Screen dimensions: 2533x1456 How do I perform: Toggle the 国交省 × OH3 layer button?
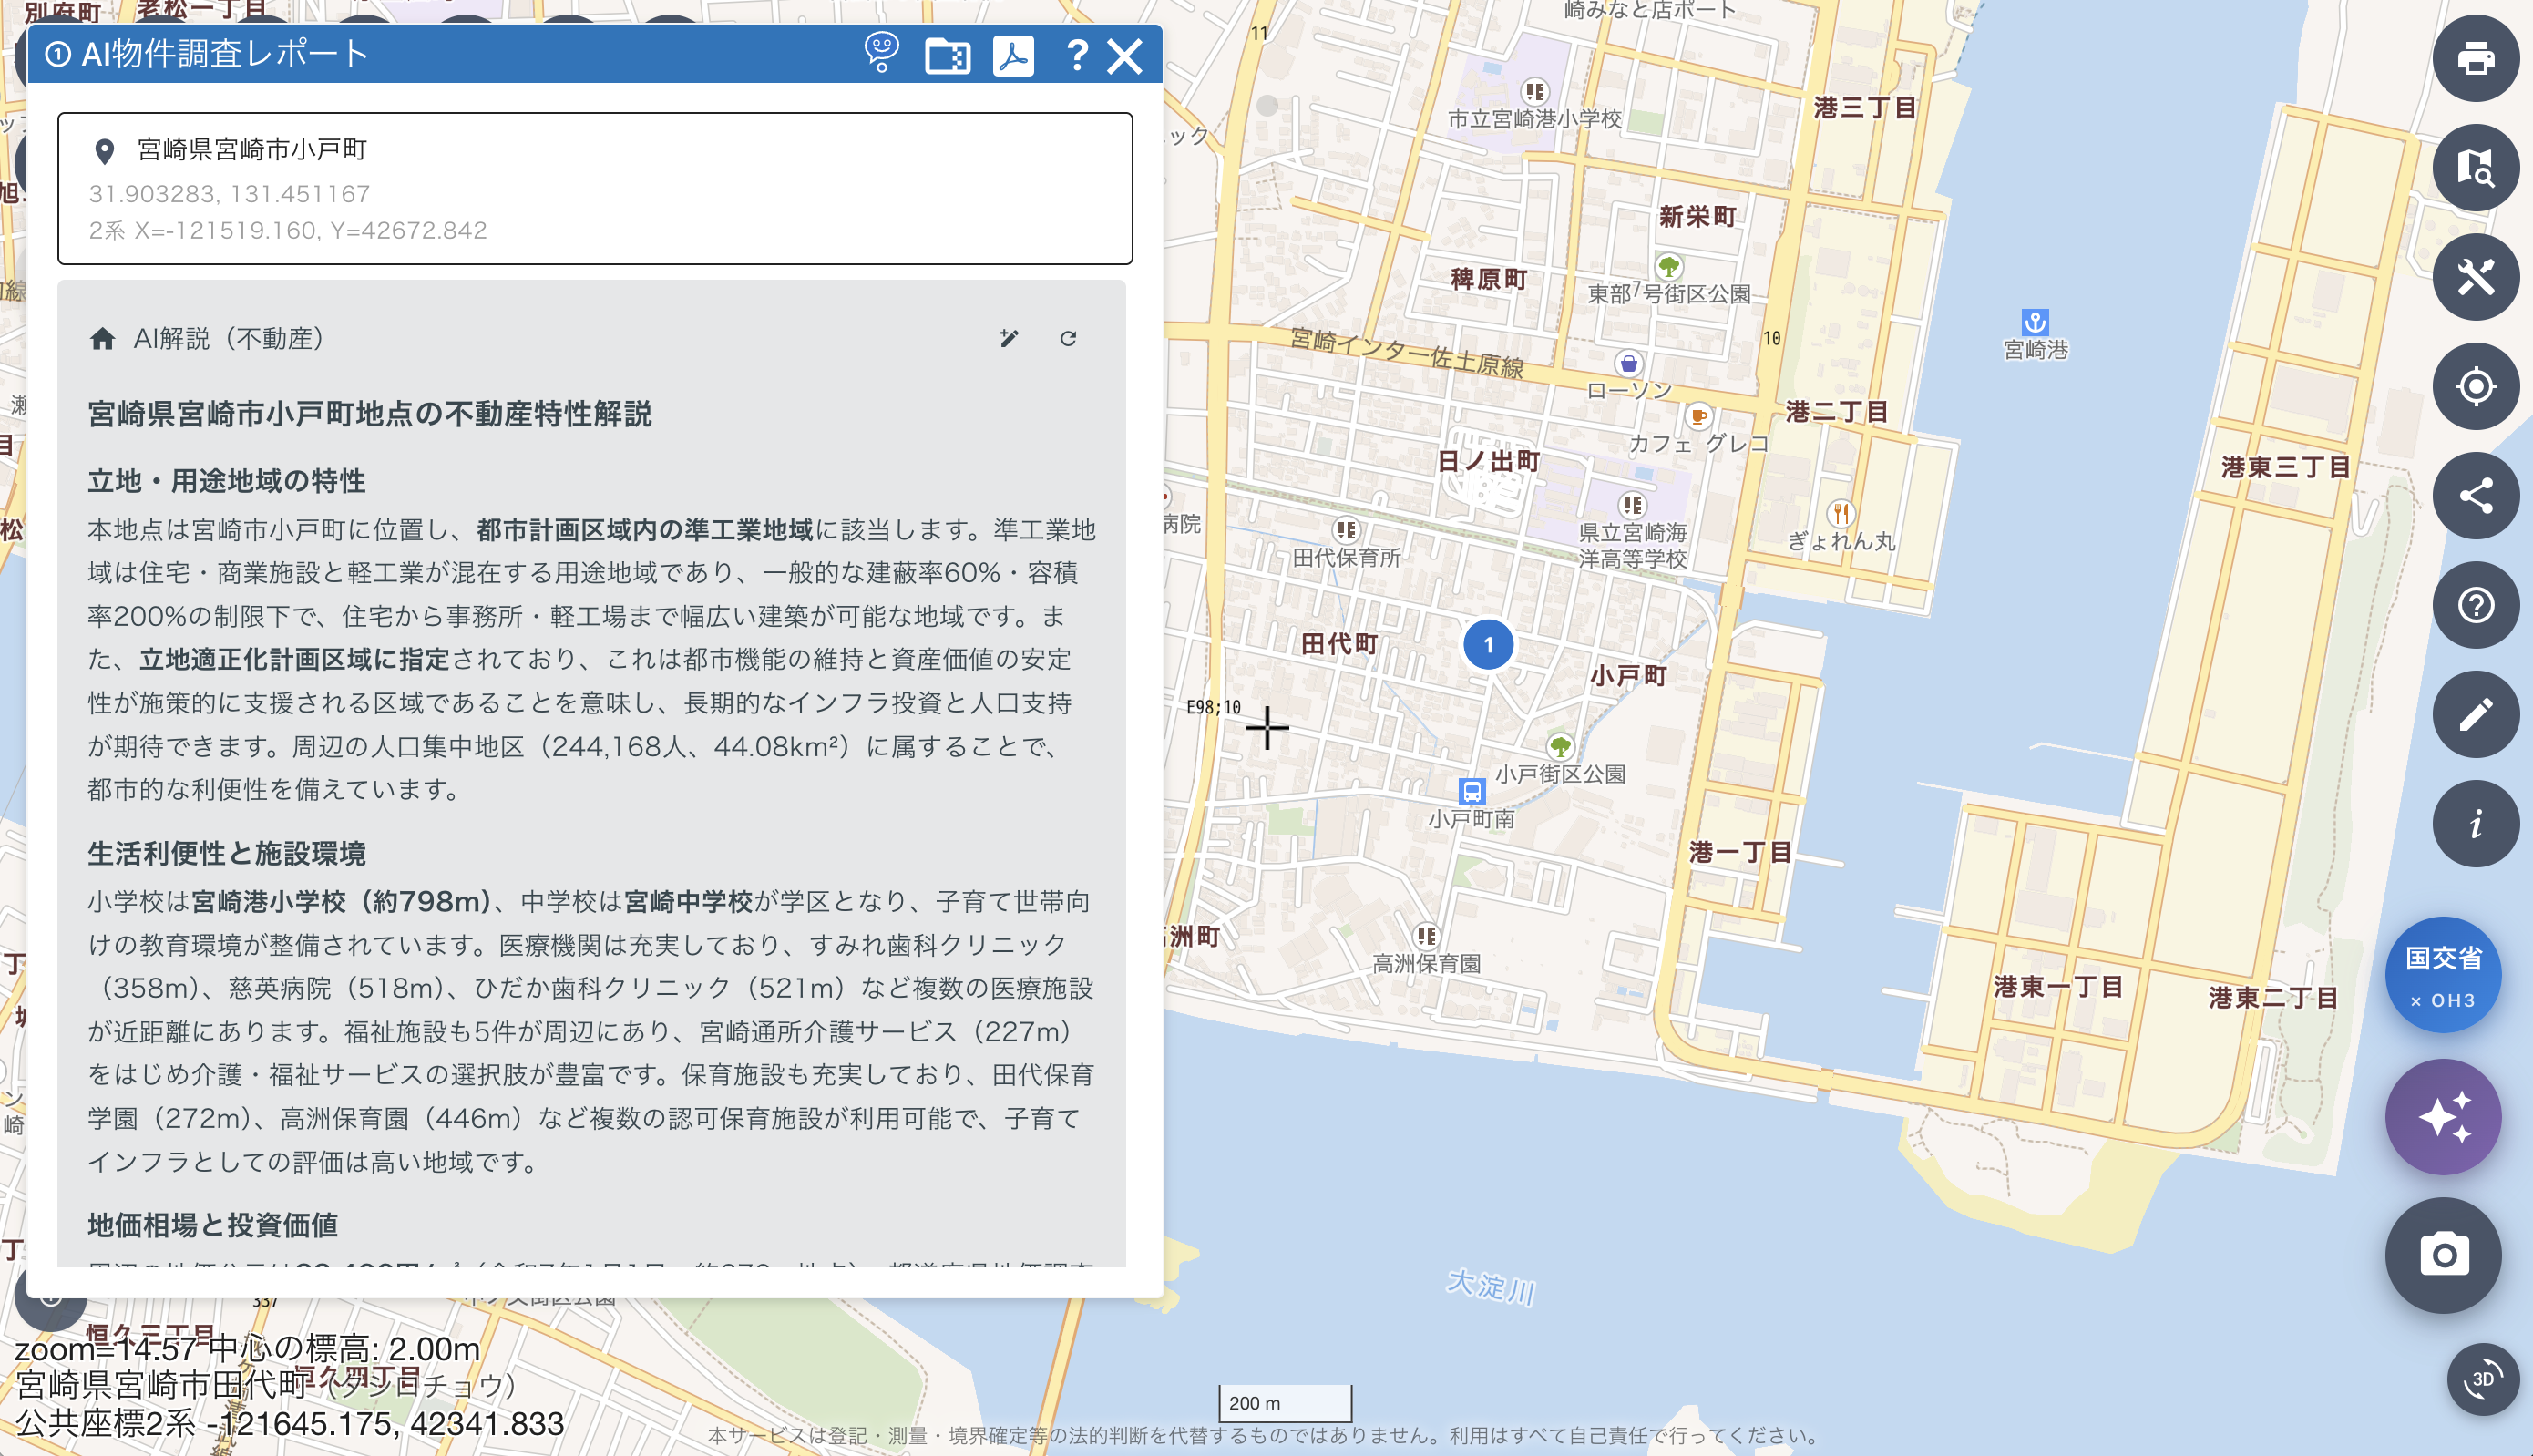[2443, 975]
